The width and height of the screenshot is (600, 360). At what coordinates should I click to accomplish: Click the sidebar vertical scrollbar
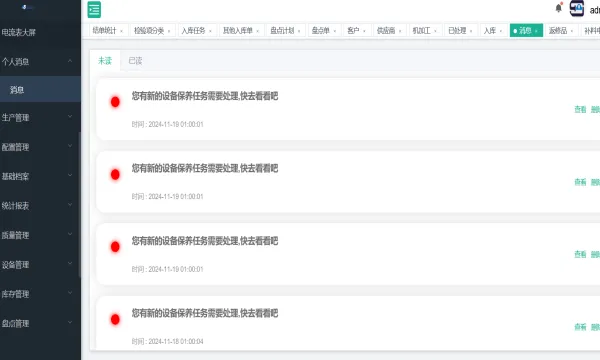80,204
